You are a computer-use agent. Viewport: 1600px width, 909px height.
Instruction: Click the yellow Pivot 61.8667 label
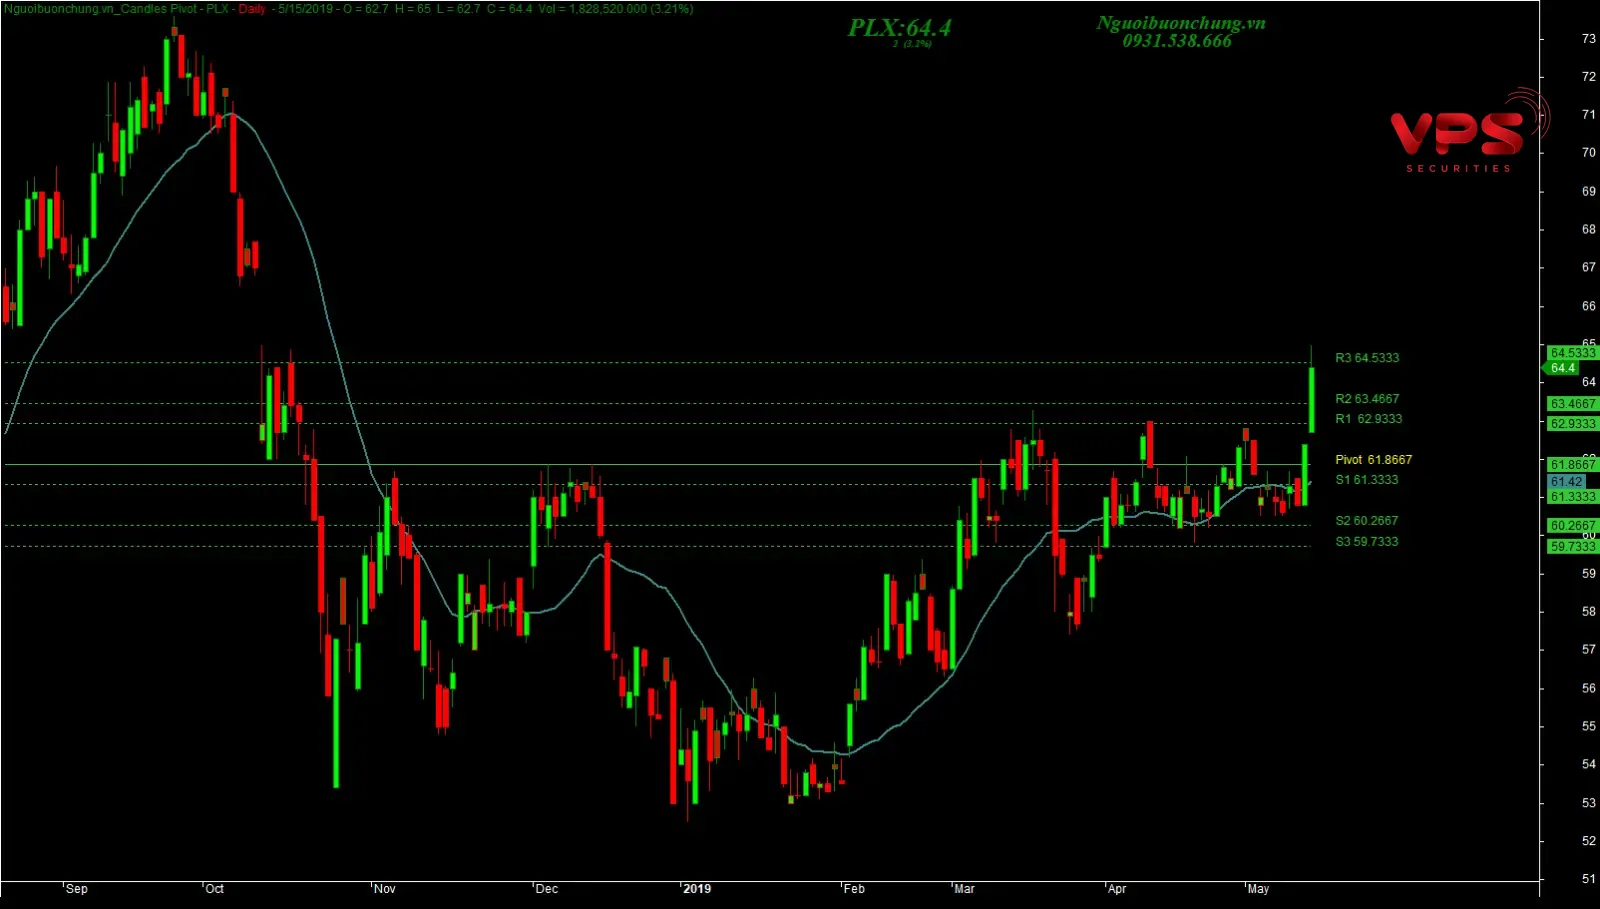point(1373,460)
